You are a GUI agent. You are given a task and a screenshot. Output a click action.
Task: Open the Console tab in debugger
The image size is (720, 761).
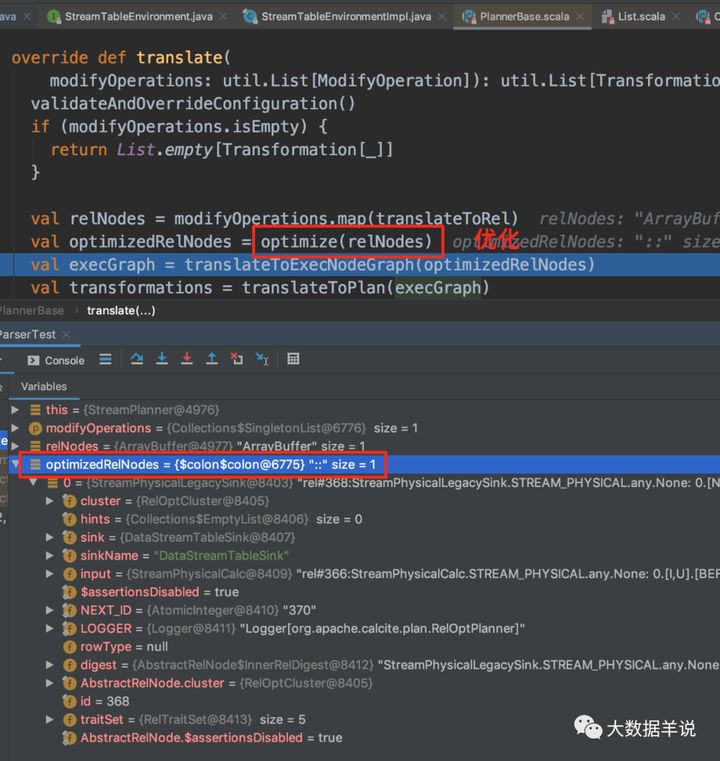click(56, 360)
